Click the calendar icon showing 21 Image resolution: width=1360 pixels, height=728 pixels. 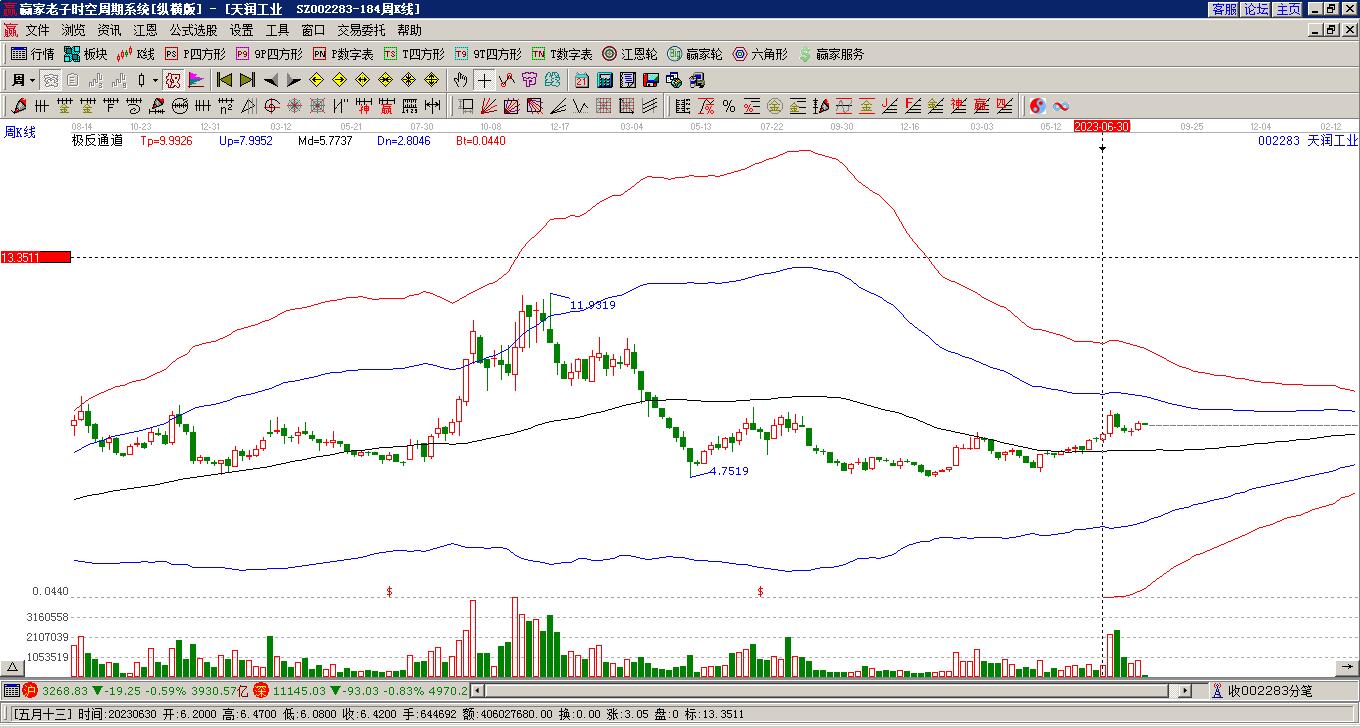pos(582,80)
